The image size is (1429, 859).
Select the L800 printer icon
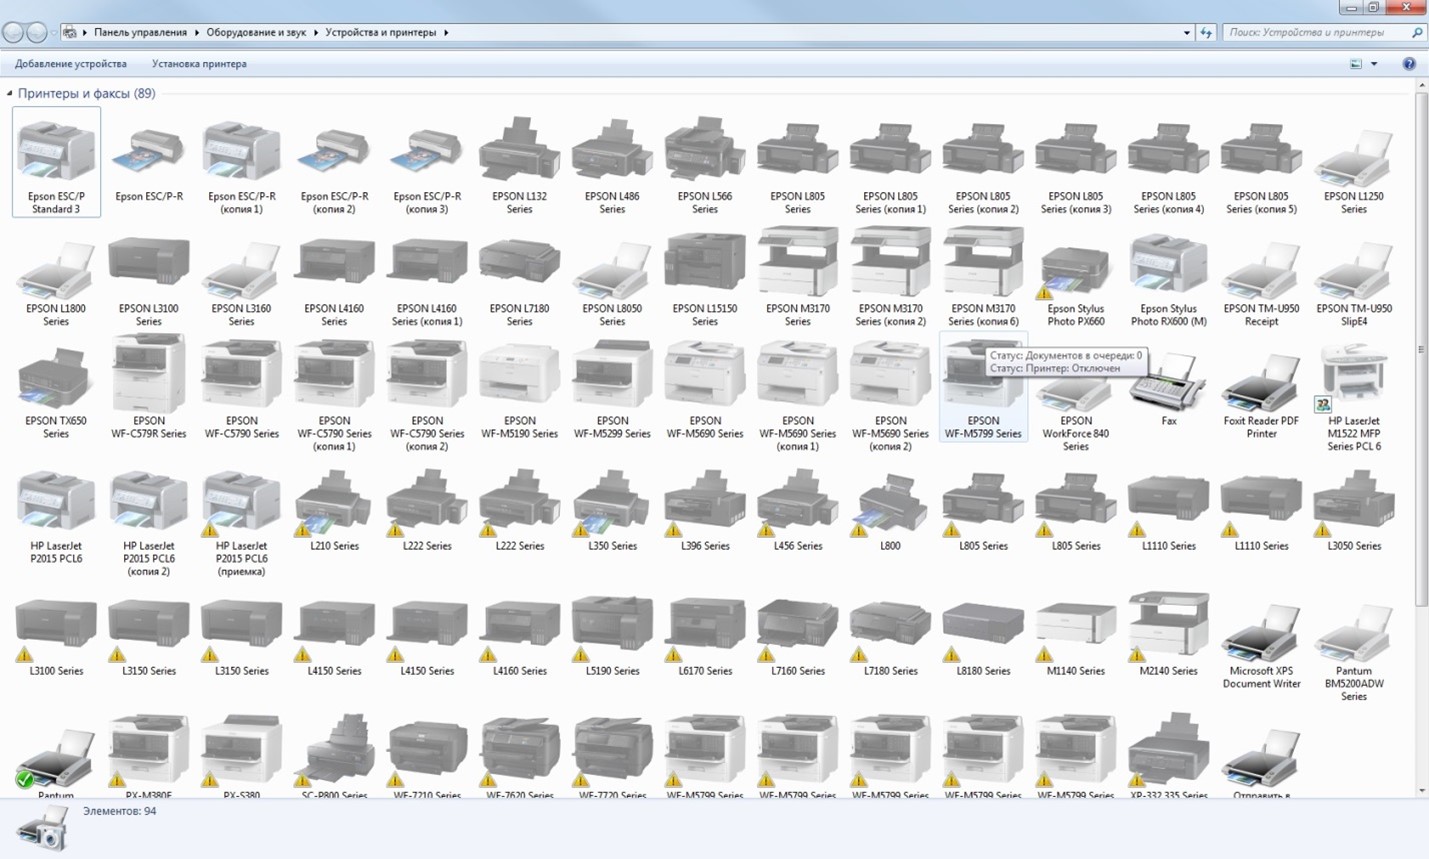click(890, 504)
